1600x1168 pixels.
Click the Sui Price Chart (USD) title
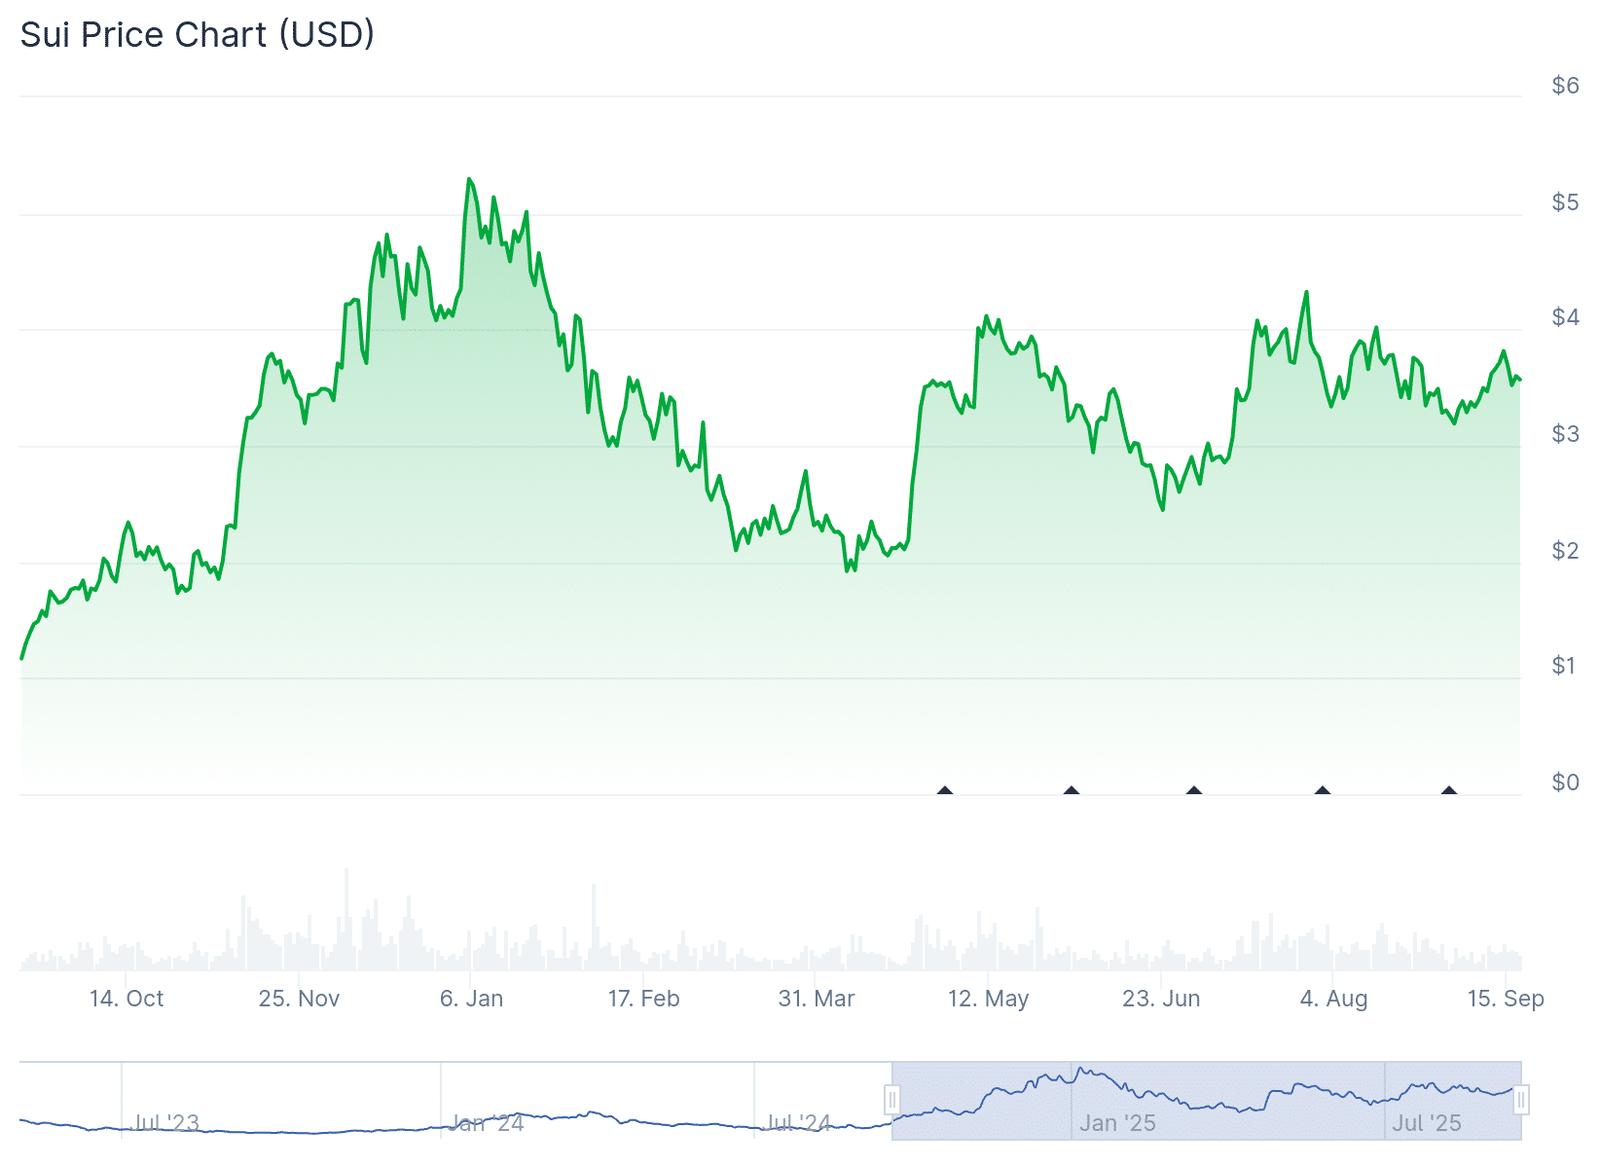pos(198,35)
